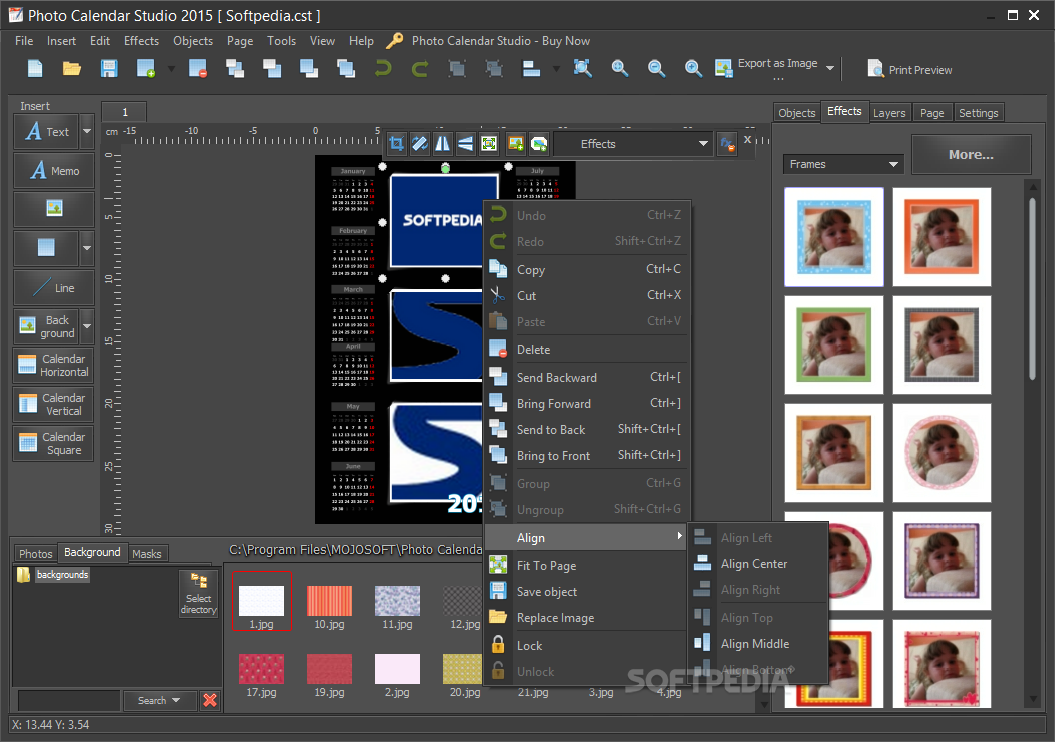Choose Align Middle in the submenu
Image resolution: width=1055 pixels, height=742 pixels.
pyautogui.click(x=758, y=644)
